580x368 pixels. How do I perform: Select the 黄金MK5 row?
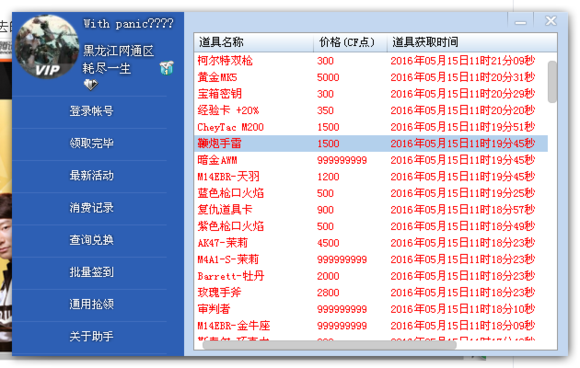coord(371,77)
